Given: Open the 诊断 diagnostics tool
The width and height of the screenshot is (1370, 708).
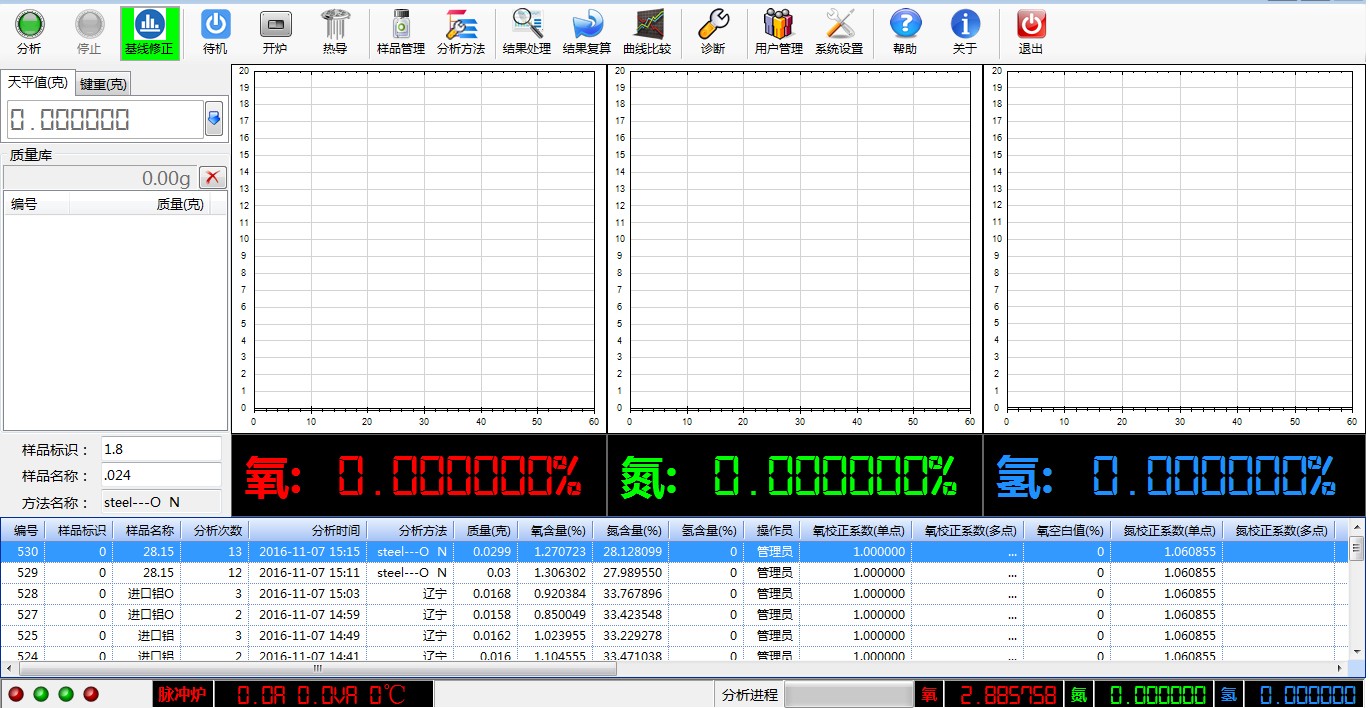Looking at the screenshot, I should tap(712, 32).
